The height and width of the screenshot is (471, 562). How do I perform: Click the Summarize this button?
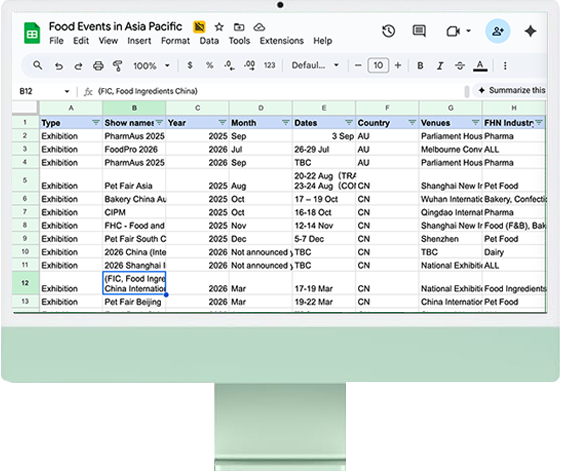click(511, 90)
